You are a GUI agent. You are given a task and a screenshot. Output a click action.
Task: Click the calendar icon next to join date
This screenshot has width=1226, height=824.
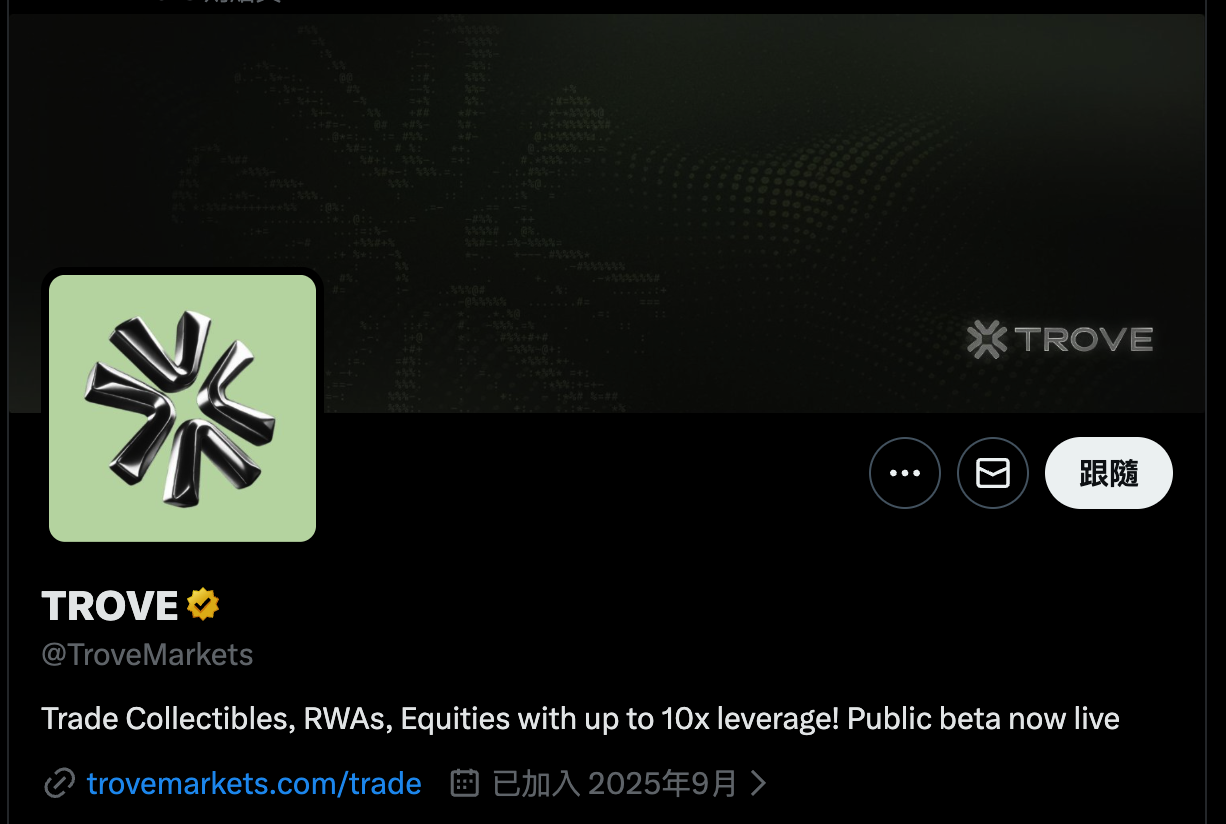[464, 783]
